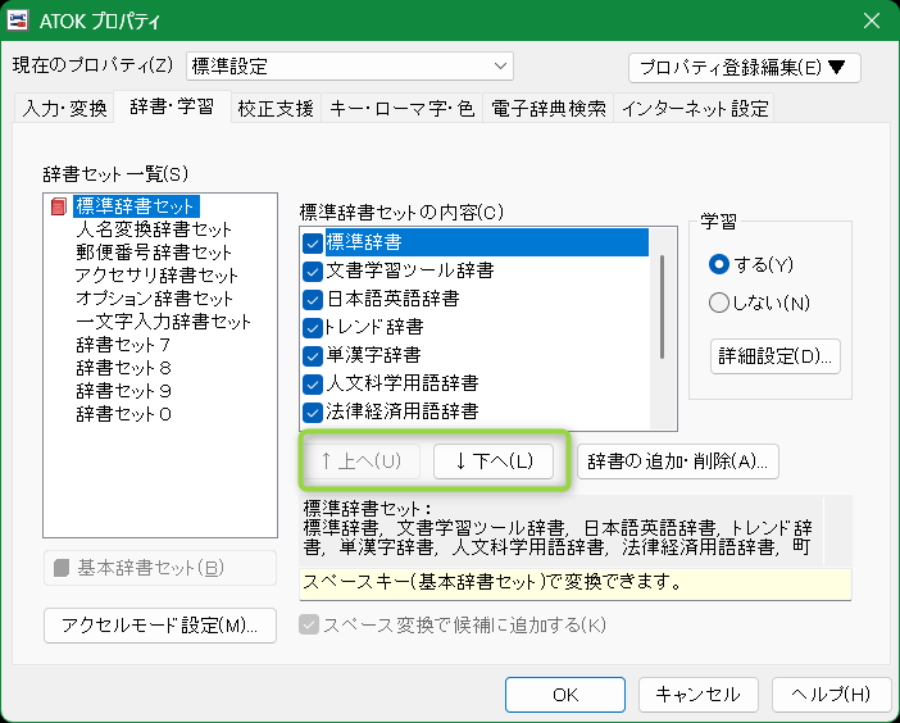Select the 辞書・学習 tab
The height and width of the screenshot is (723, 900).
(172, 107)
